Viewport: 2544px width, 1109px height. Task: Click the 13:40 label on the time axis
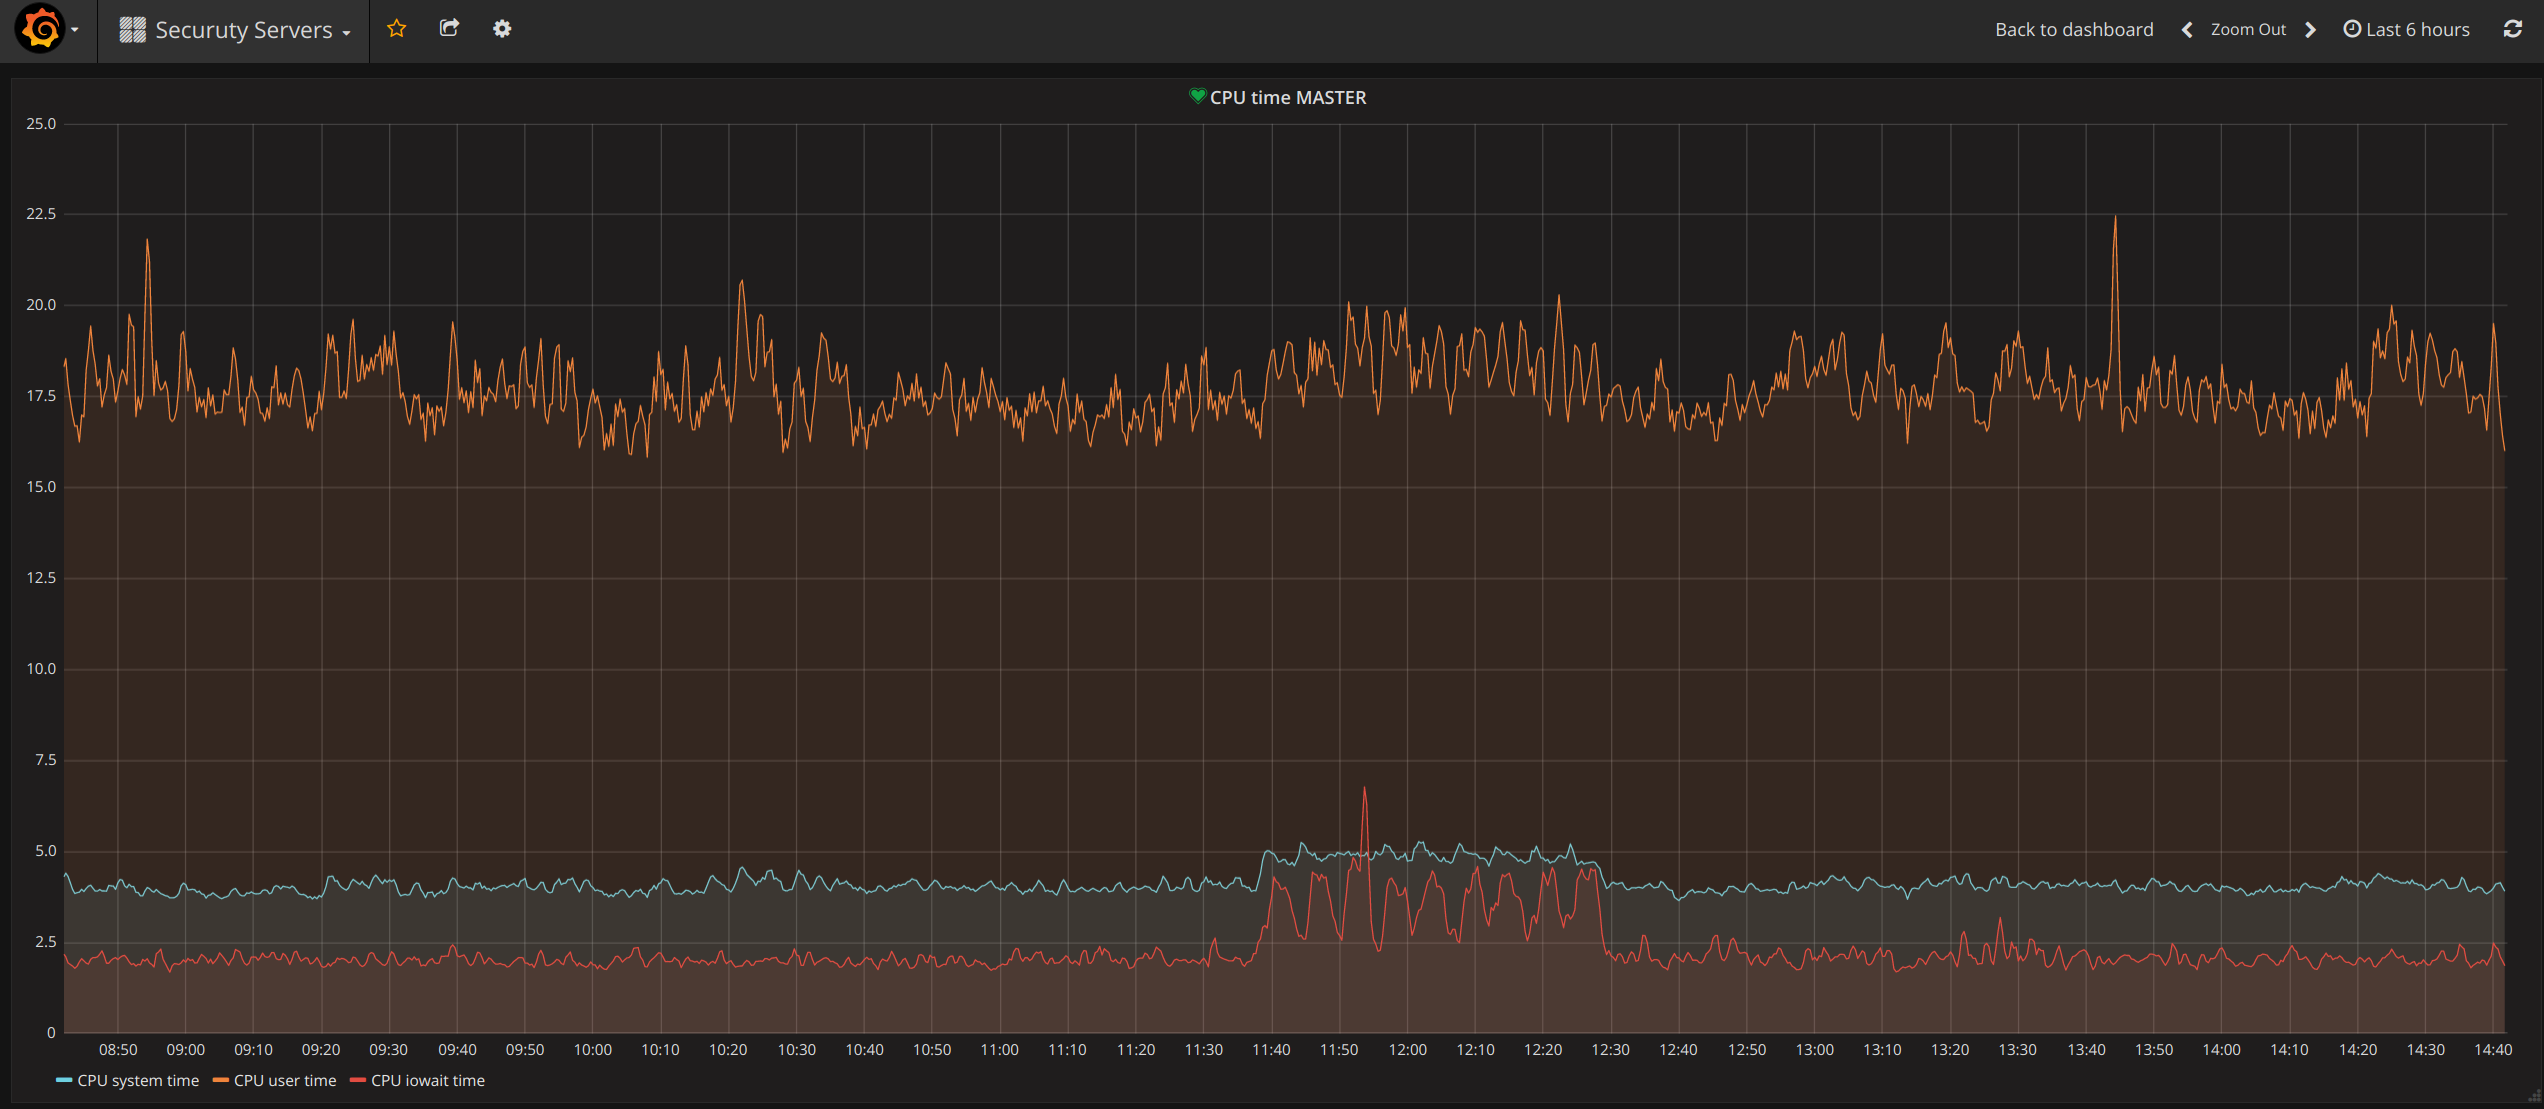2086,1050
